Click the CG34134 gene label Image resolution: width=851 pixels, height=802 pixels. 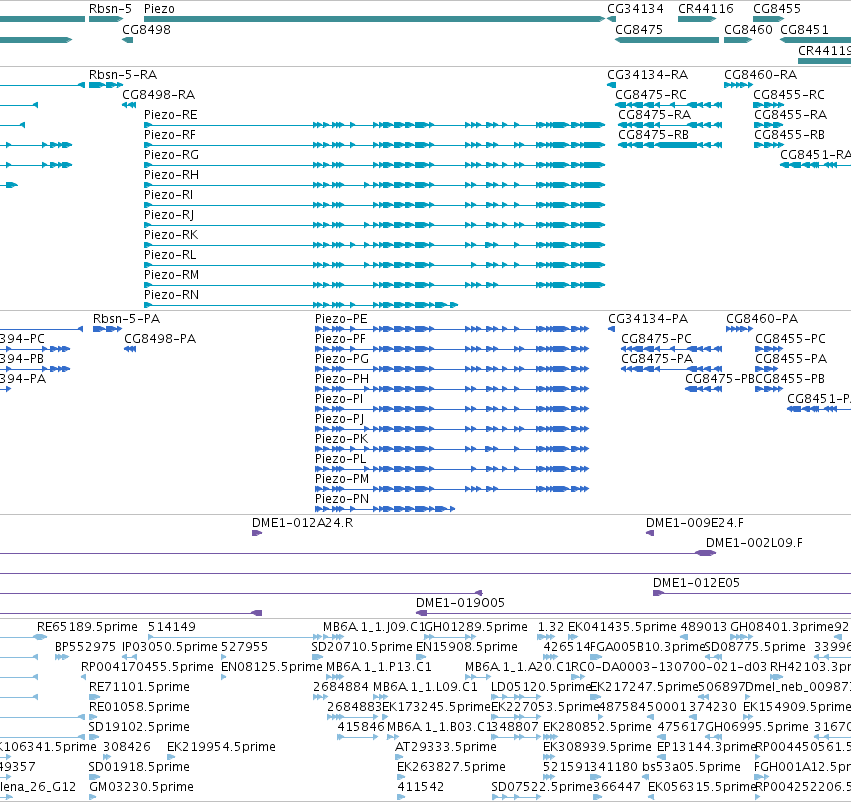635,9
